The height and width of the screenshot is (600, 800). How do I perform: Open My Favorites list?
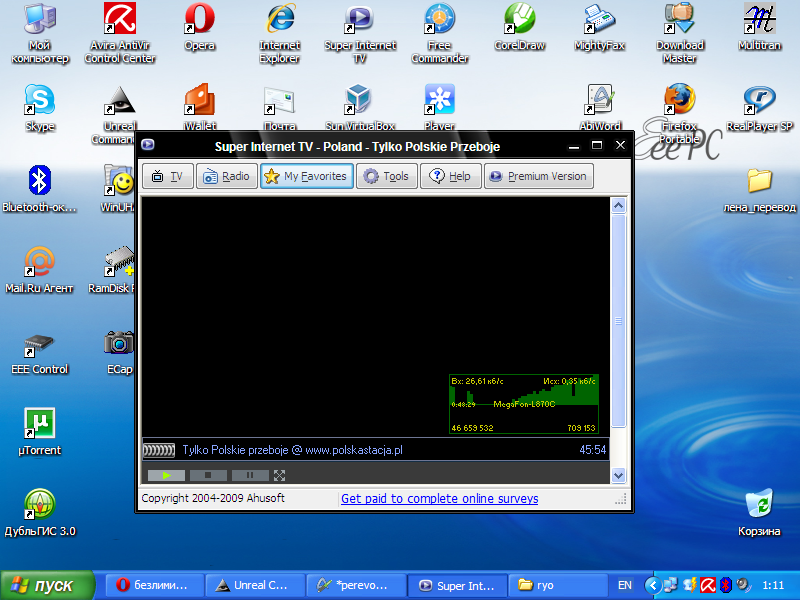(x=306, y=177)
